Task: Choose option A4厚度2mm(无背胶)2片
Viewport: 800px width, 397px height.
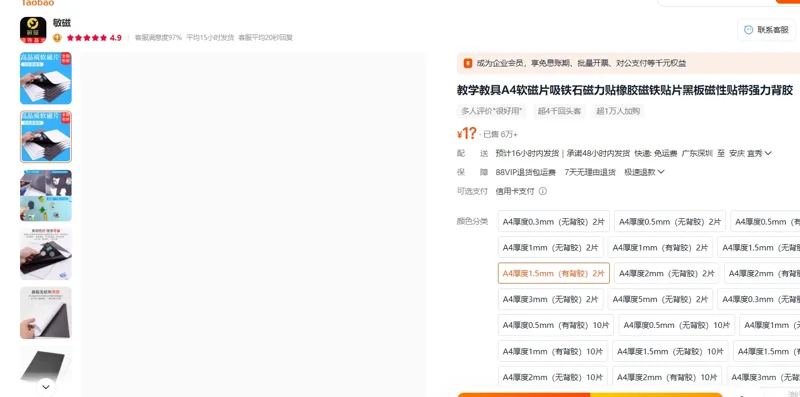Action: [x=667, y=274]
